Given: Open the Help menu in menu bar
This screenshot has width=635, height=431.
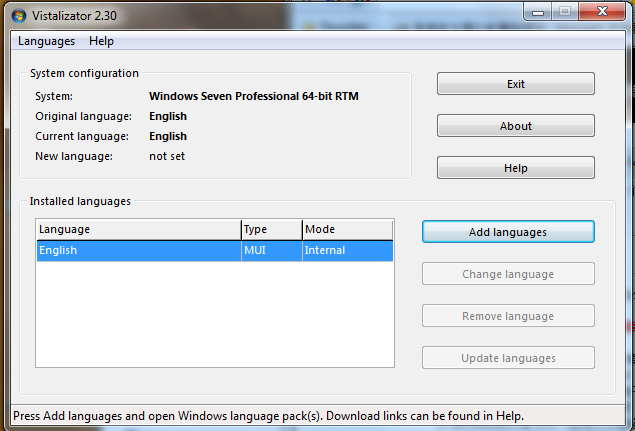Looking at the screenshot, I should [101, 41].
